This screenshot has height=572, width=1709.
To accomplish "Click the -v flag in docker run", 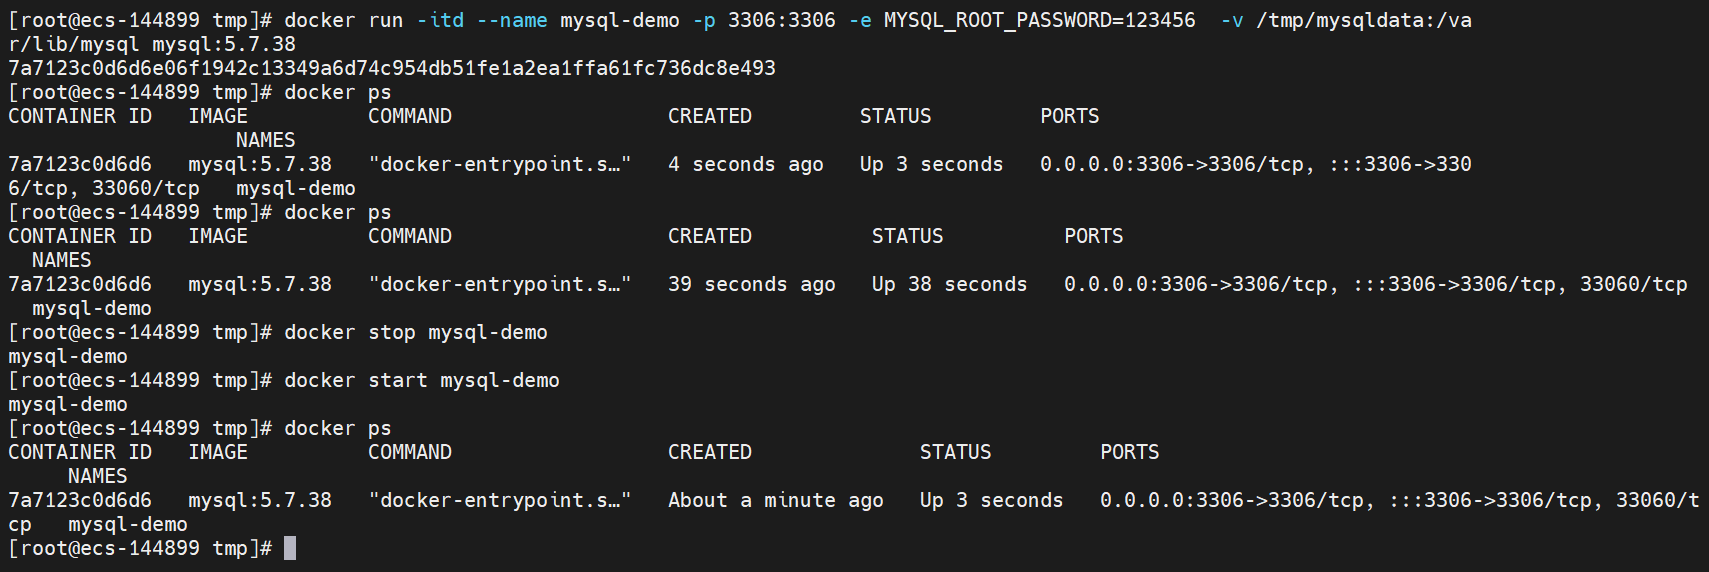I will click(x=1231, y=20).
